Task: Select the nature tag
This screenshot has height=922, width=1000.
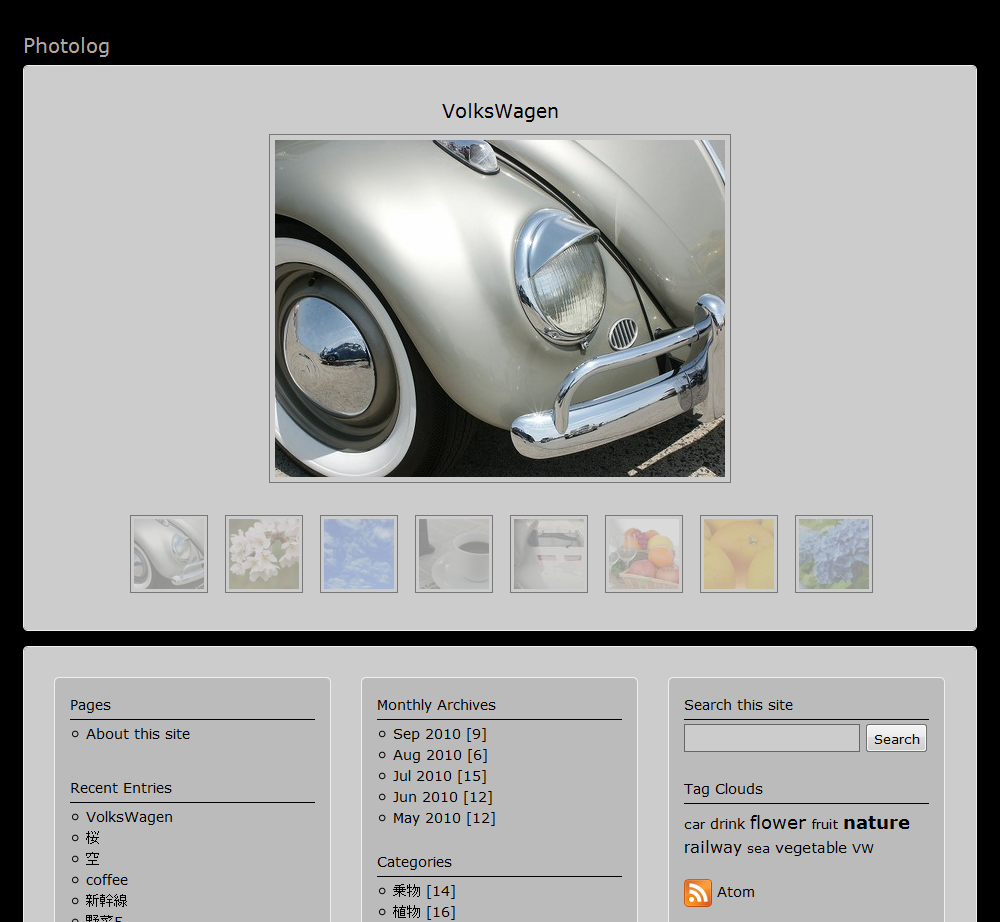Action: (876, 823)
